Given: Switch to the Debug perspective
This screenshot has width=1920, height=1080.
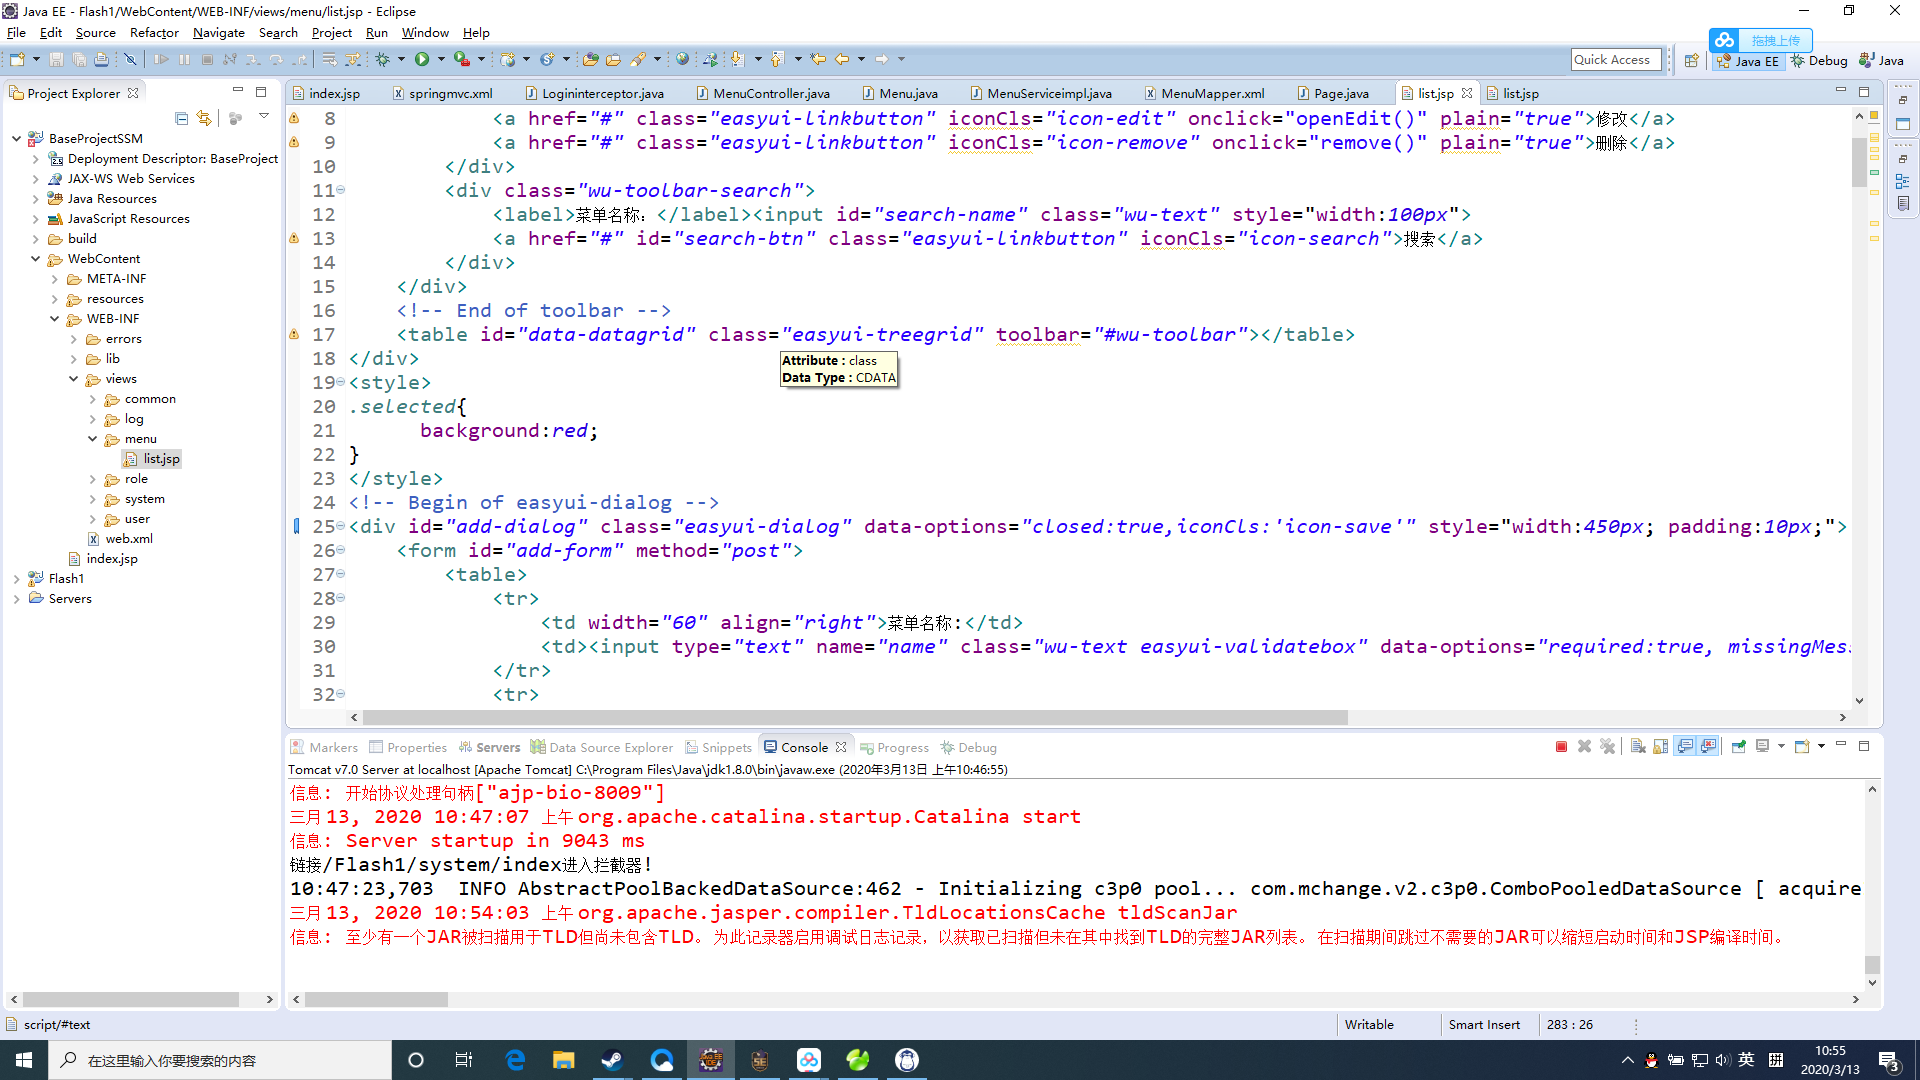Looking at the screenshot, I should tap(1819, 61).
